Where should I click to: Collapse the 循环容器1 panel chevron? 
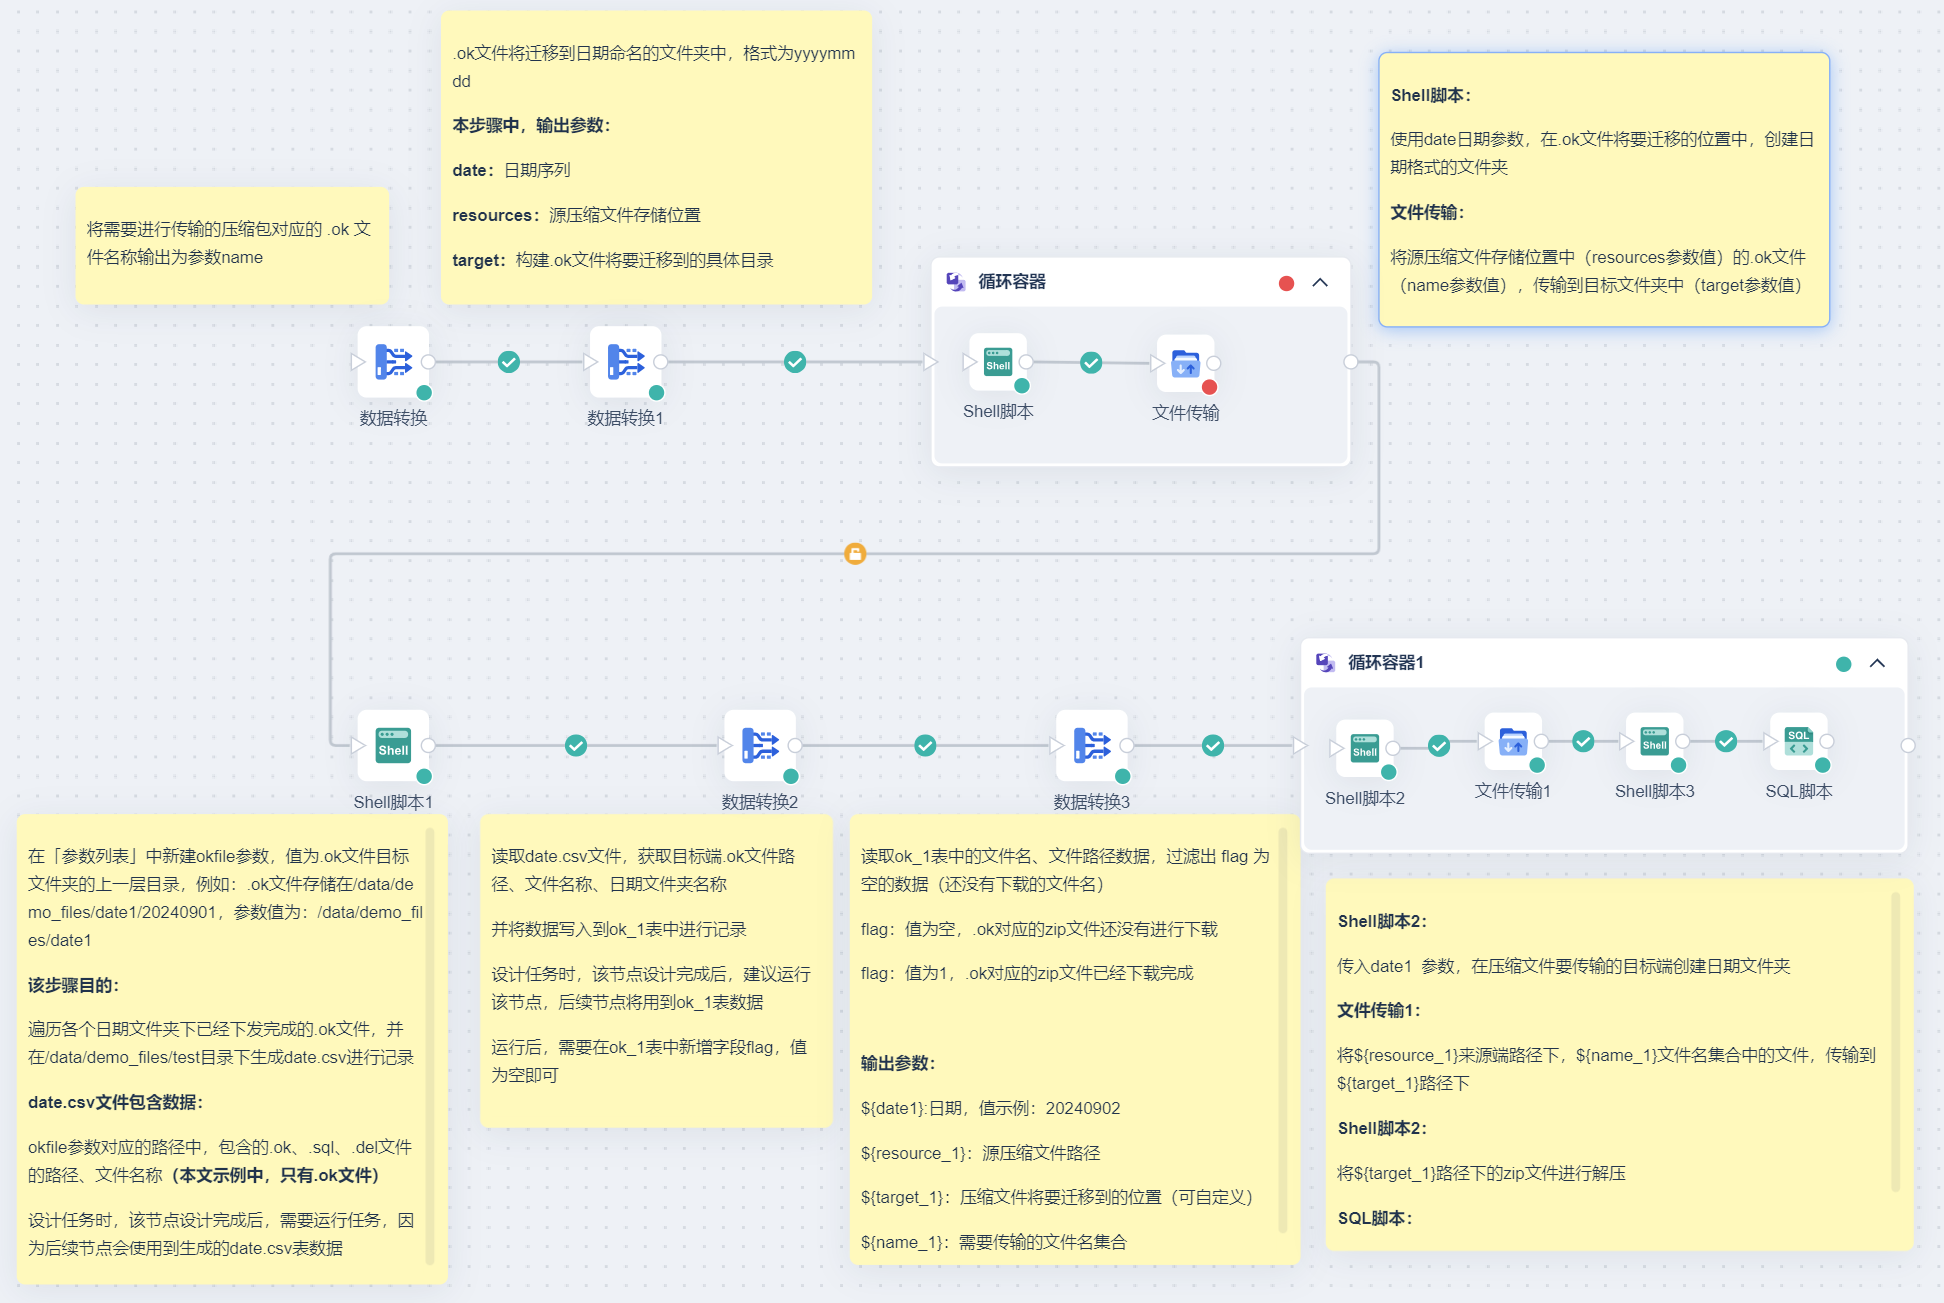(x=1877, y=664)
